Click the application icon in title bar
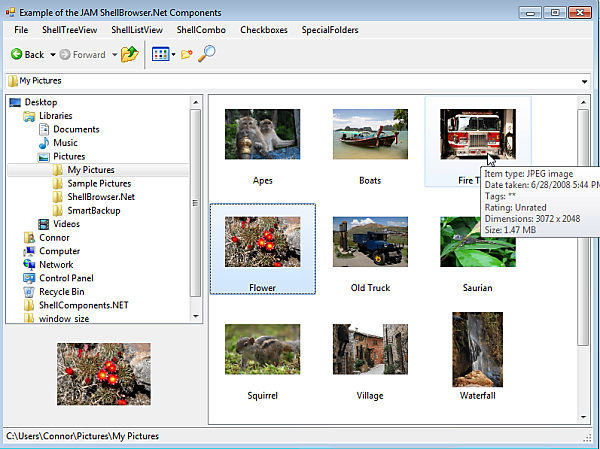The image size is (600, 449). [10, 12]
